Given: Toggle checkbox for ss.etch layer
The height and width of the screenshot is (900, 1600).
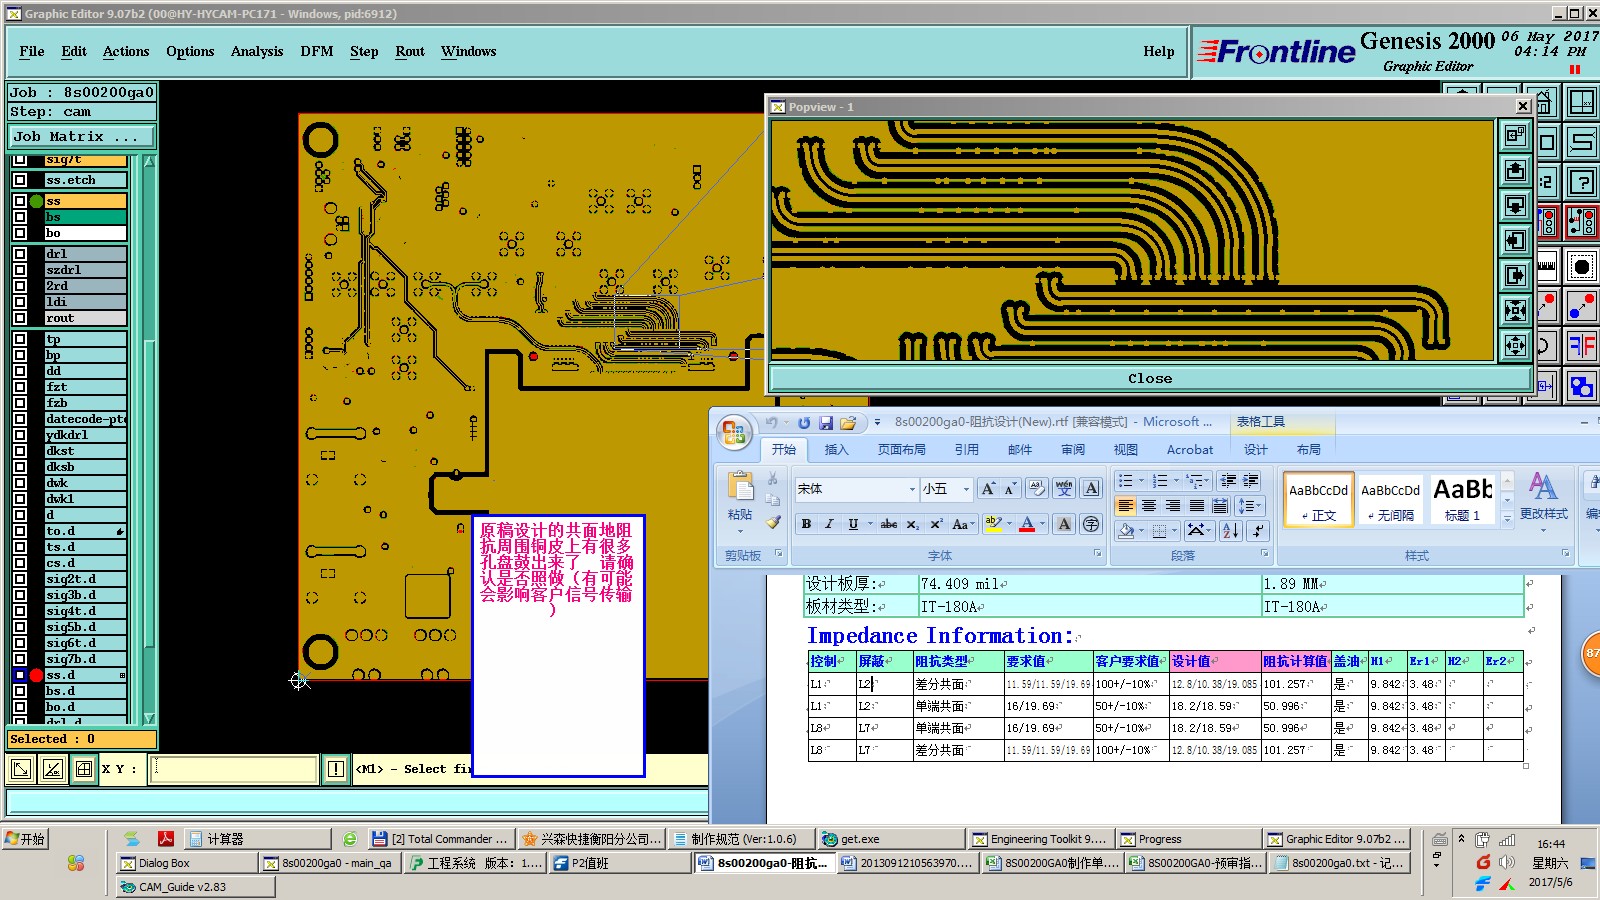Looking at the screenshot, I should click(x=20, y=180).
